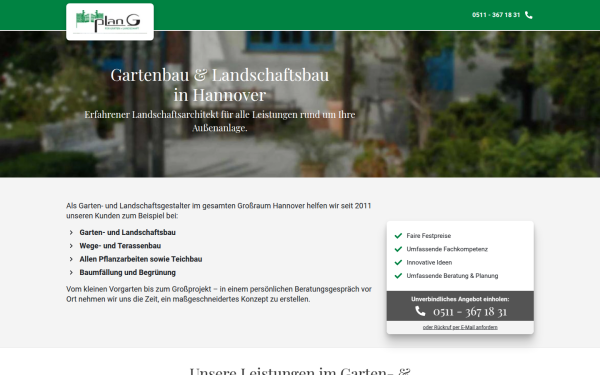Open the plan G logo homepage link
The width and height of the screenshot is (600, 375).
110,22
